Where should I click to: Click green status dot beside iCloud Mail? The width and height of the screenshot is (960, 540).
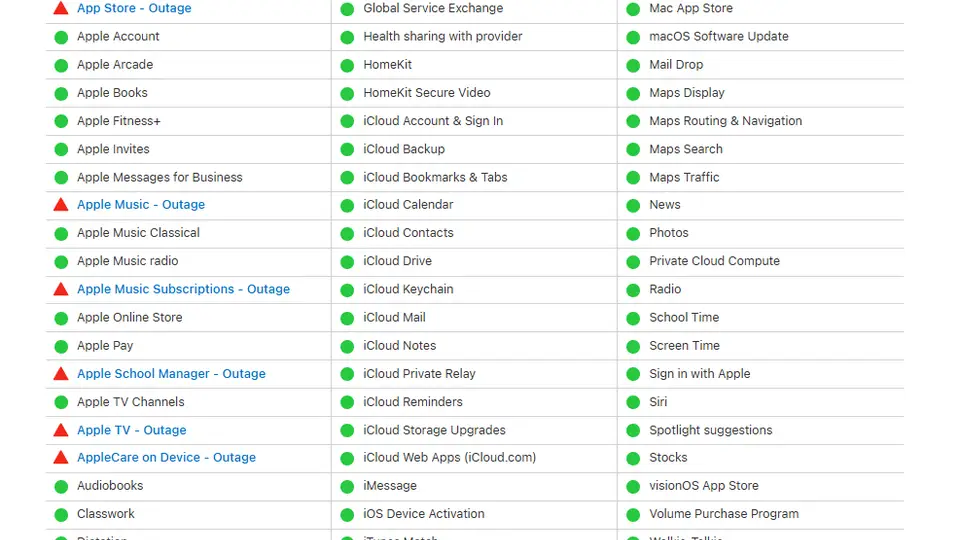[x=347, y=318]
